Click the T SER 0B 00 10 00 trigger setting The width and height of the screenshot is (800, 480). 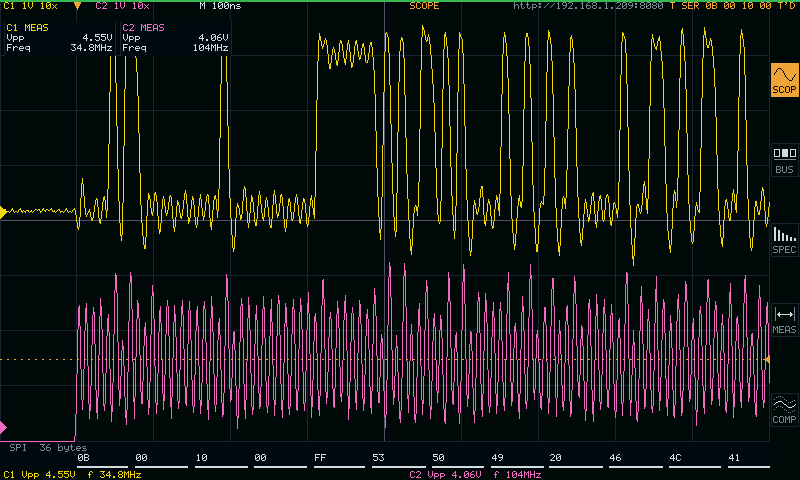click(x=720, y=6)
